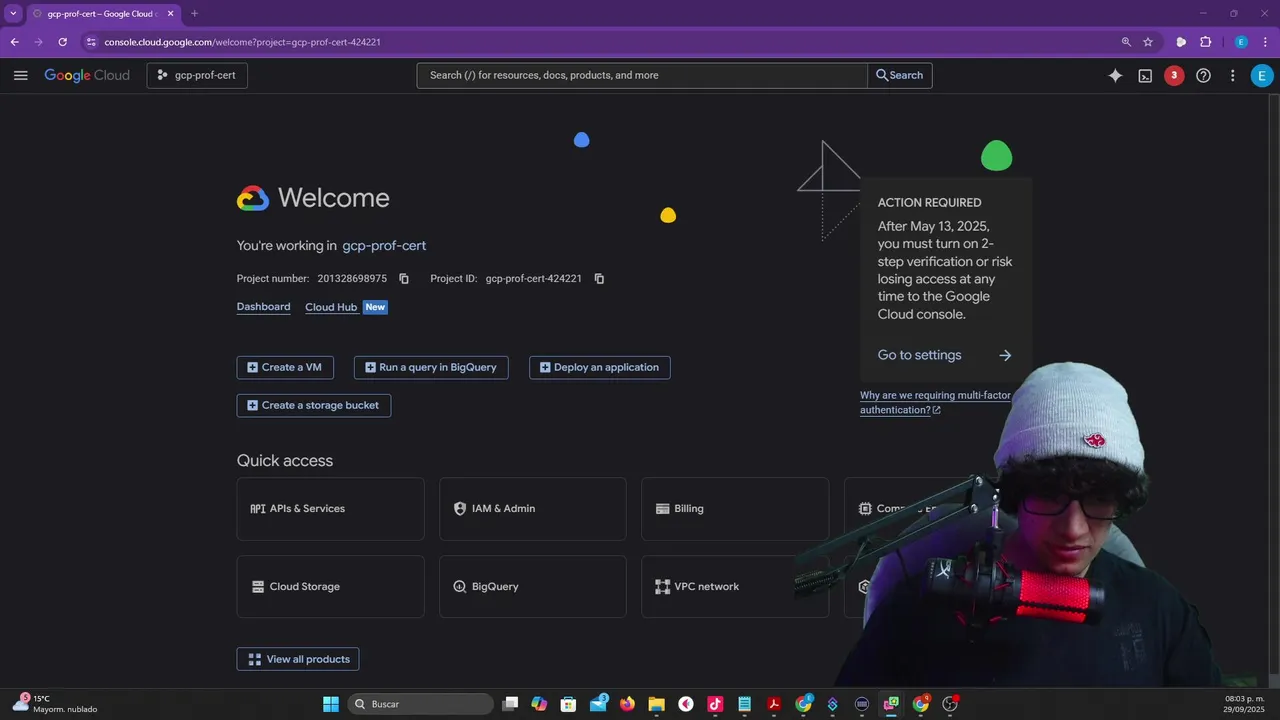The image size is (1280, 720).
Task: Open Cloud Storage quick access card
Action: click(x=331, y=587)
